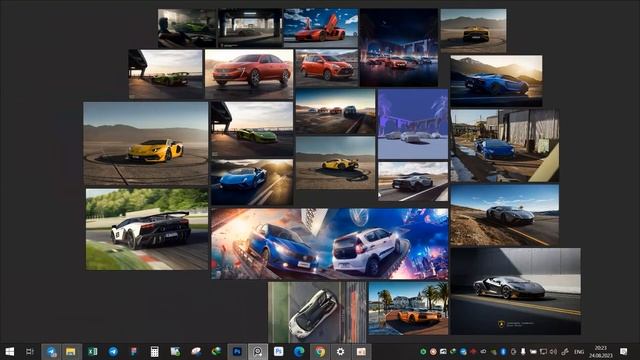Open Windows Settings gear in taskbar
640x360 pixels.
tap(340, 351)
